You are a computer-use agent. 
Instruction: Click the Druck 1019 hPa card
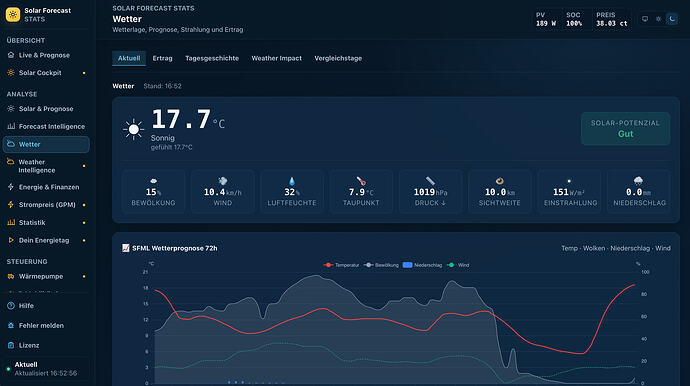coord(430,191)
